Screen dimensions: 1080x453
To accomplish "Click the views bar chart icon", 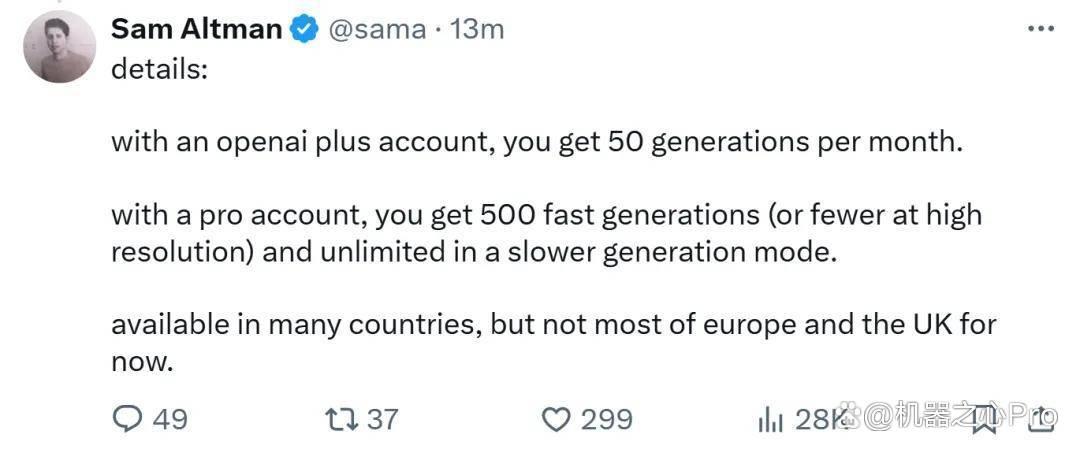I will point(771,419).
